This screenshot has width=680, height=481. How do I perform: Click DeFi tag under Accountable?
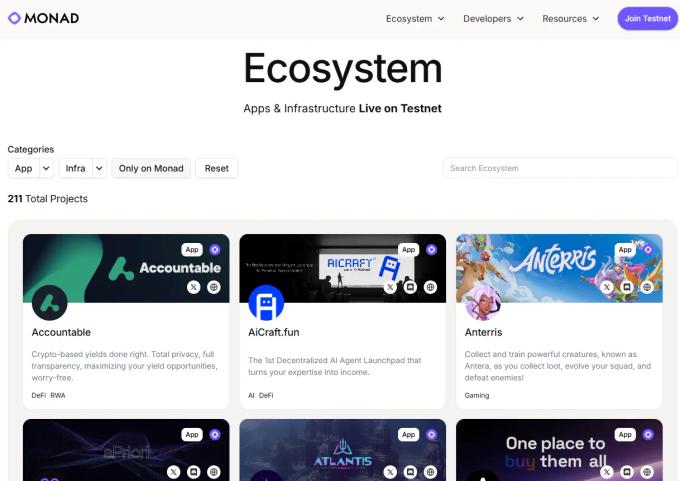(x=39, y=396)
